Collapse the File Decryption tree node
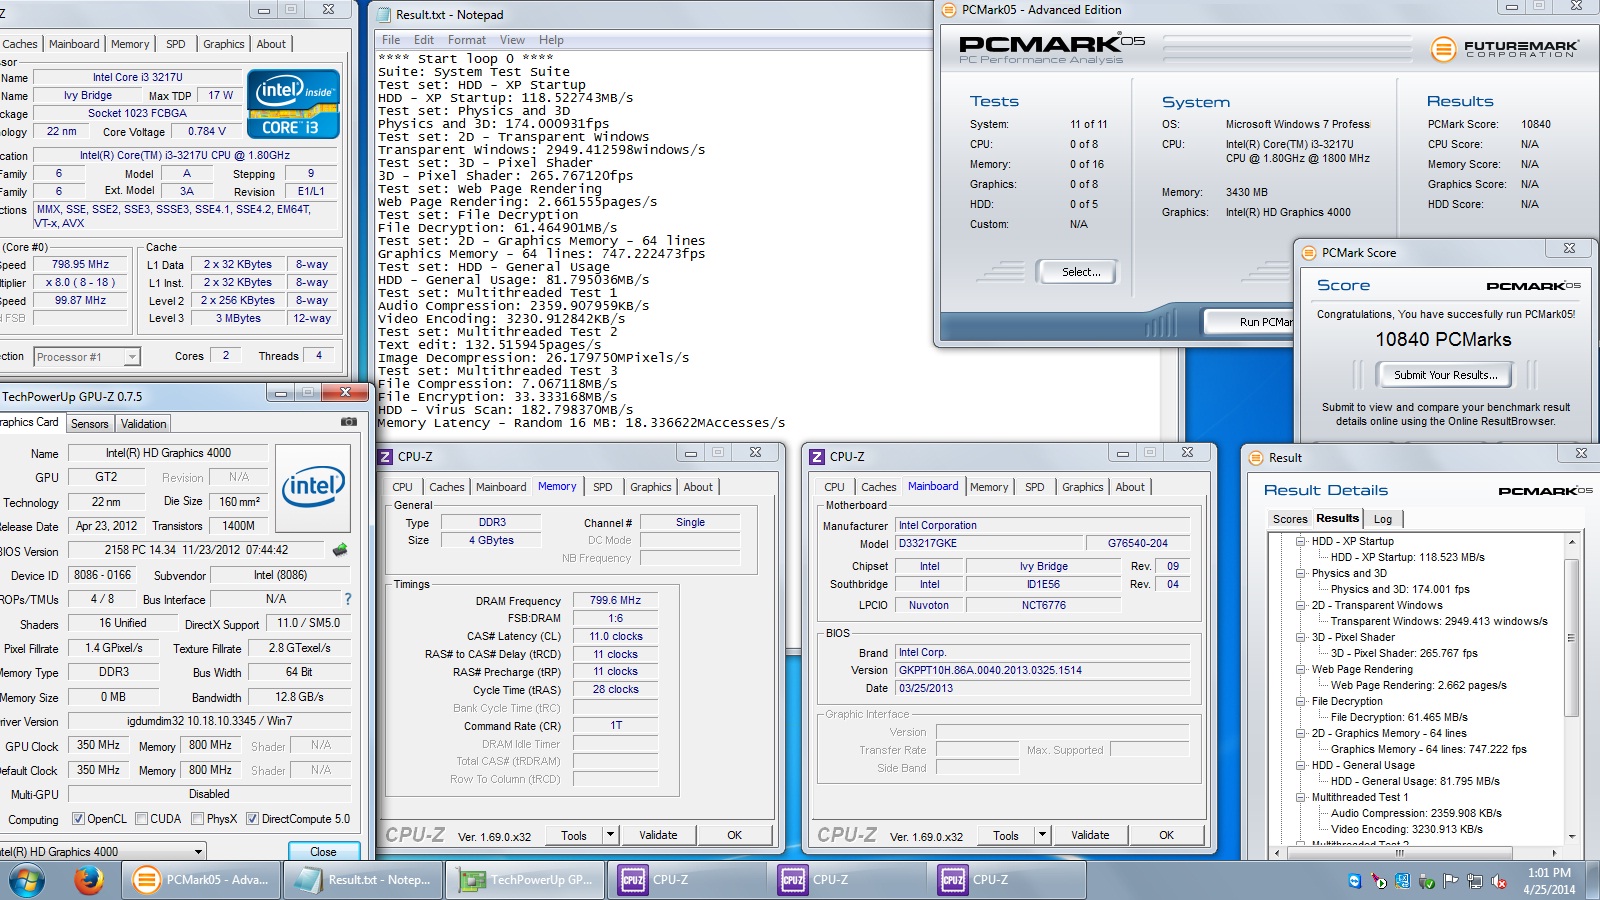Image resolution: width=1600 pixels, height=900 pixels. click(x=1301, y=701)
